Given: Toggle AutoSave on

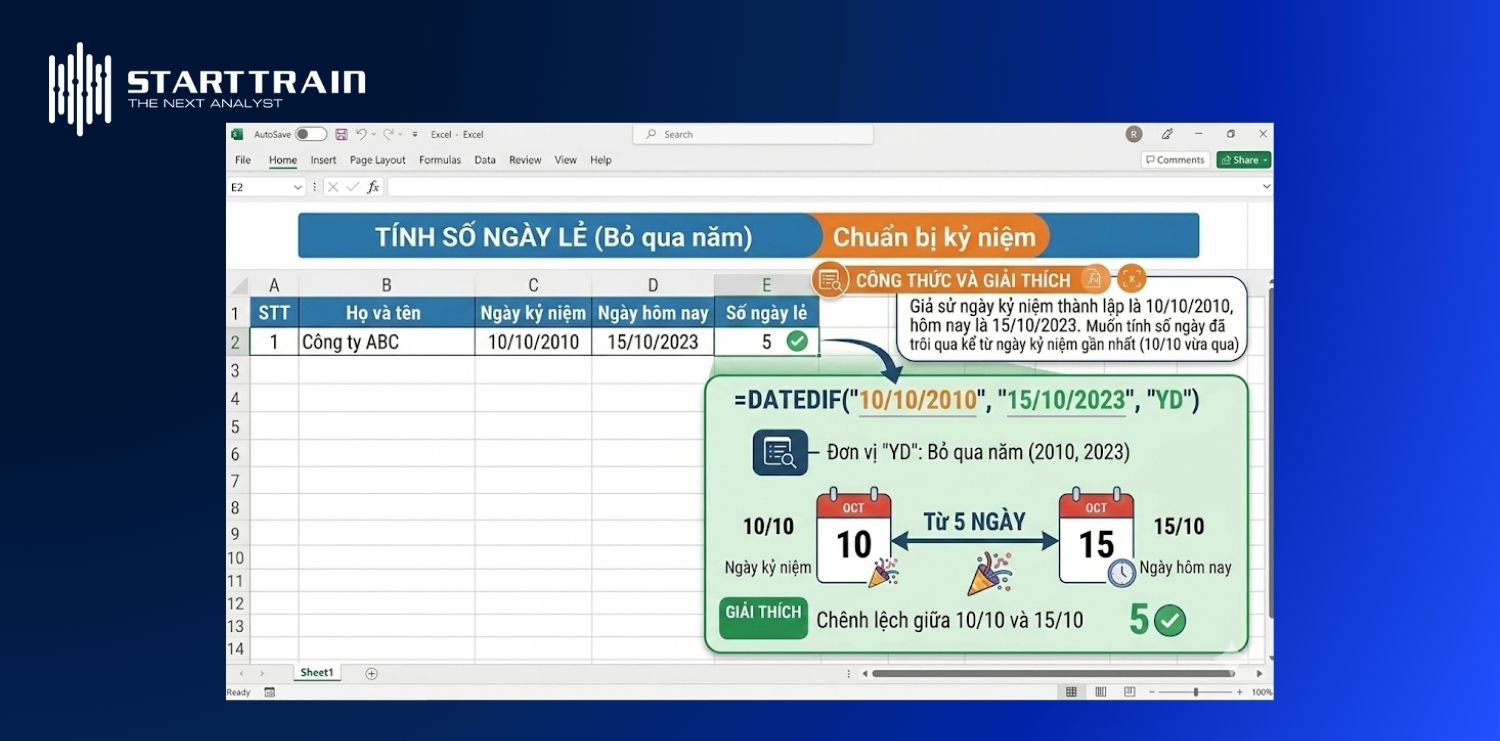Looking at the screenshot, I should coord(311,134).
